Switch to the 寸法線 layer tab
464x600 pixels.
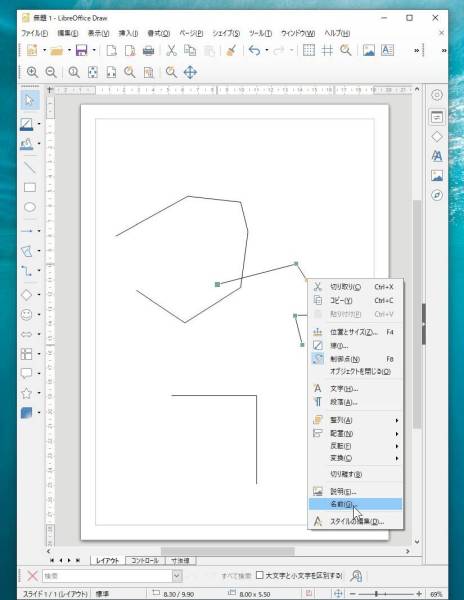point(180,561)
